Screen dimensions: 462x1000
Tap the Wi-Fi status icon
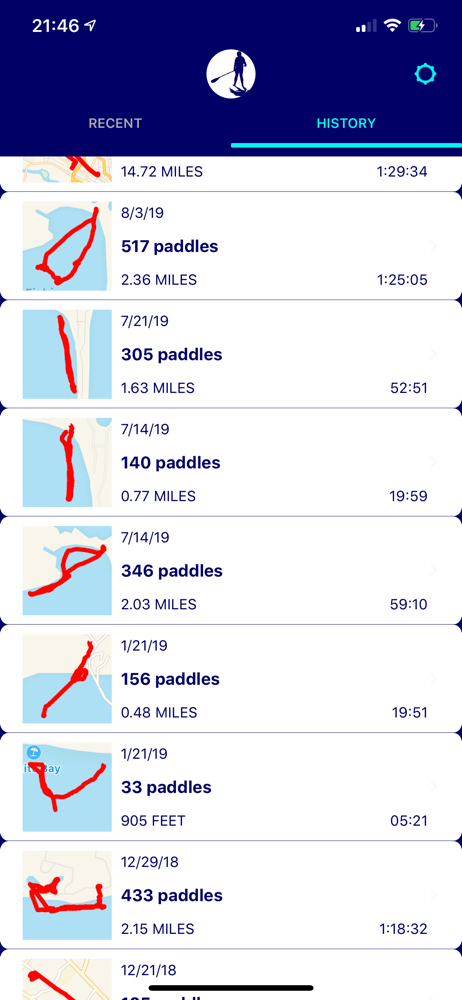[392, 26]
